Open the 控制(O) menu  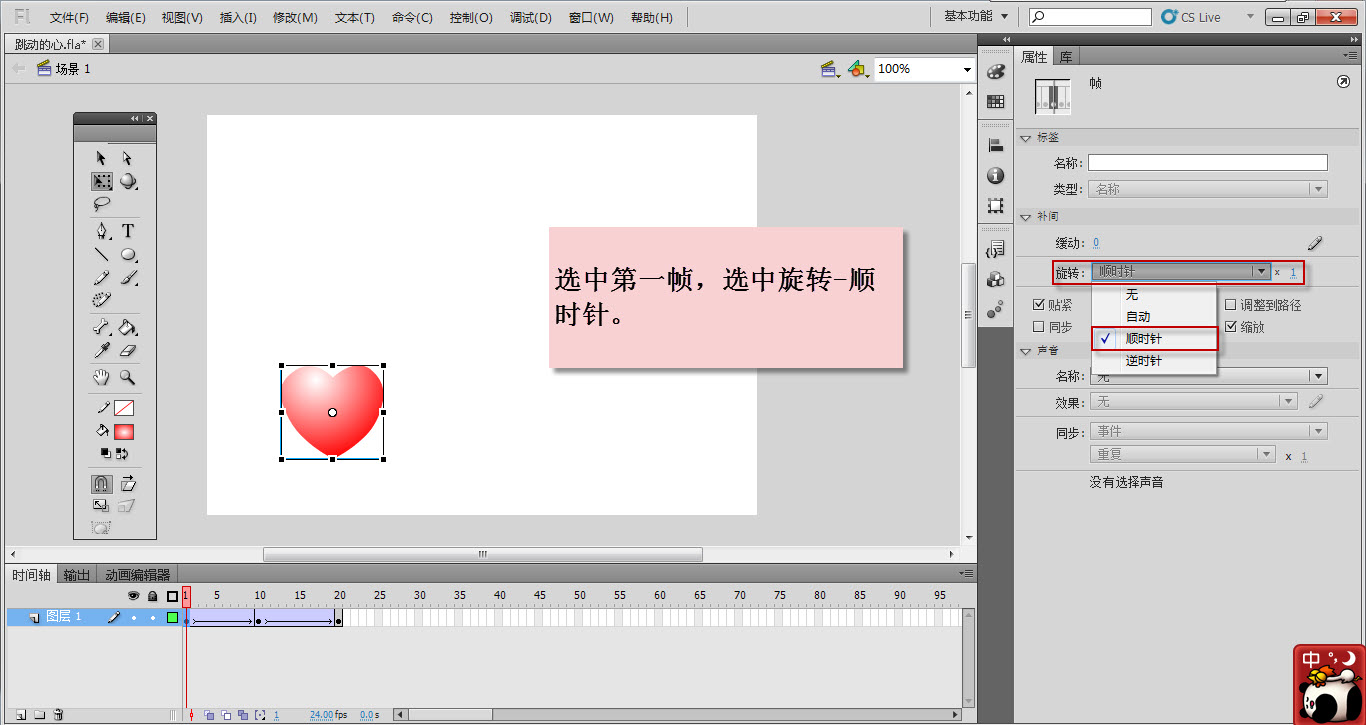coord(471,17)
